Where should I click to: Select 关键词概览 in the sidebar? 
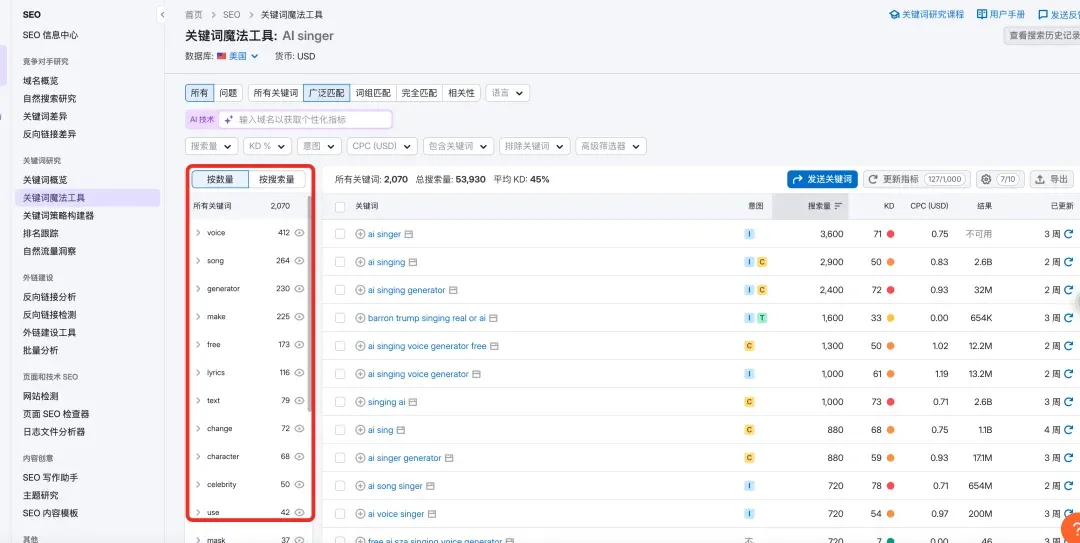pos(45,180)
